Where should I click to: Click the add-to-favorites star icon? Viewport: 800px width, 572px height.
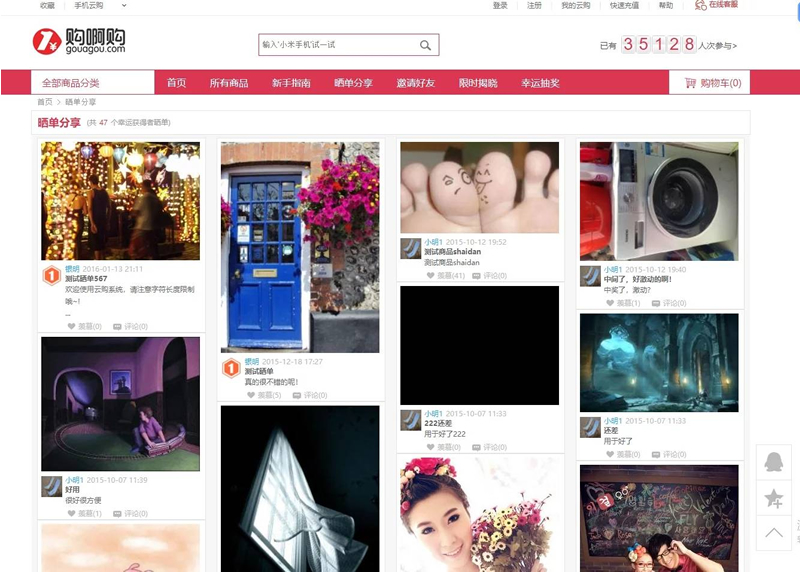[x=773, y=498]
